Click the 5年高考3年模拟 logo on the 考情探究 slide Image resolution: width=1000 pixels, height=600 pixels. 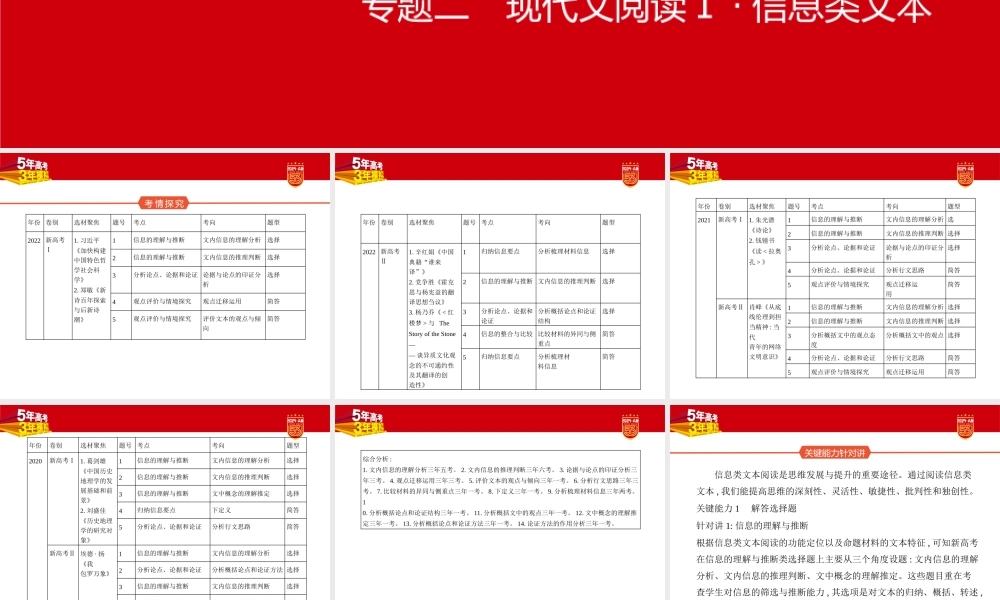(33, 172)
